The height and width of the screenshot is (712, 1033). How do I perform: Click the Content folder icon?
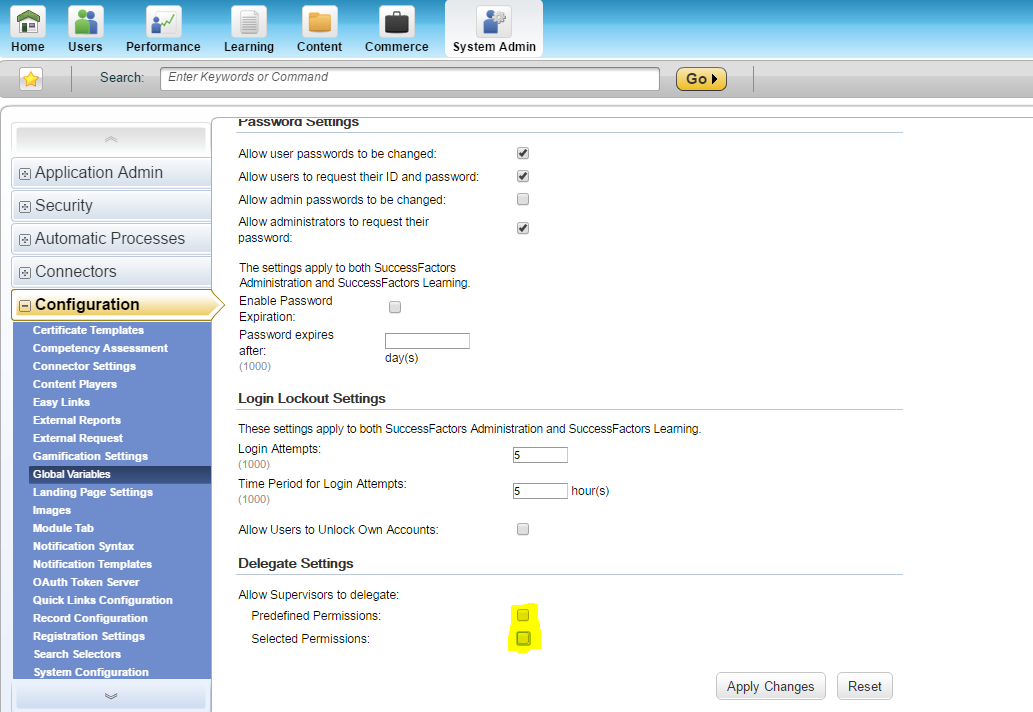point(320,22)
